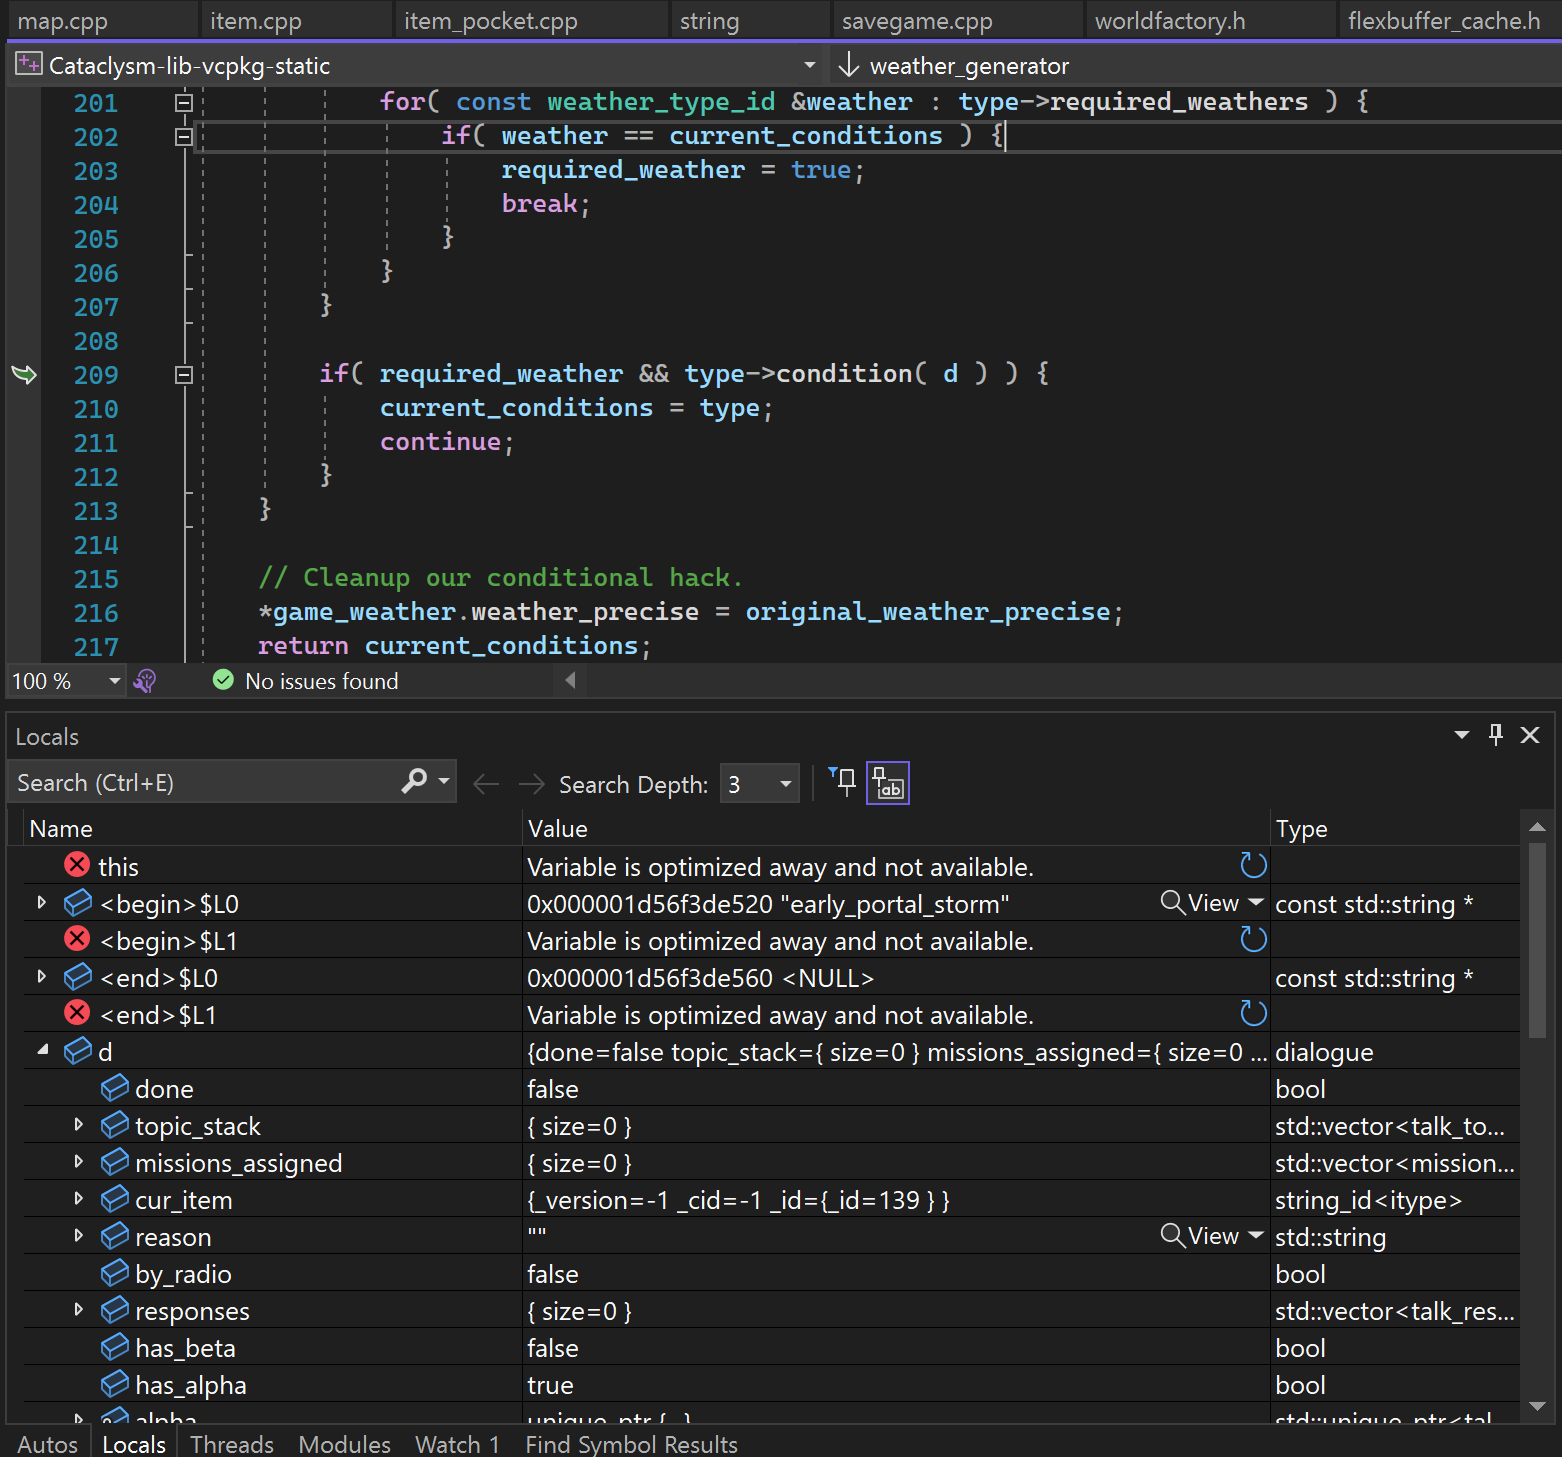Open the Watch 1 tab
The height and width of the screenshot is (1457, 1562).
click(x=457, y=1444)
